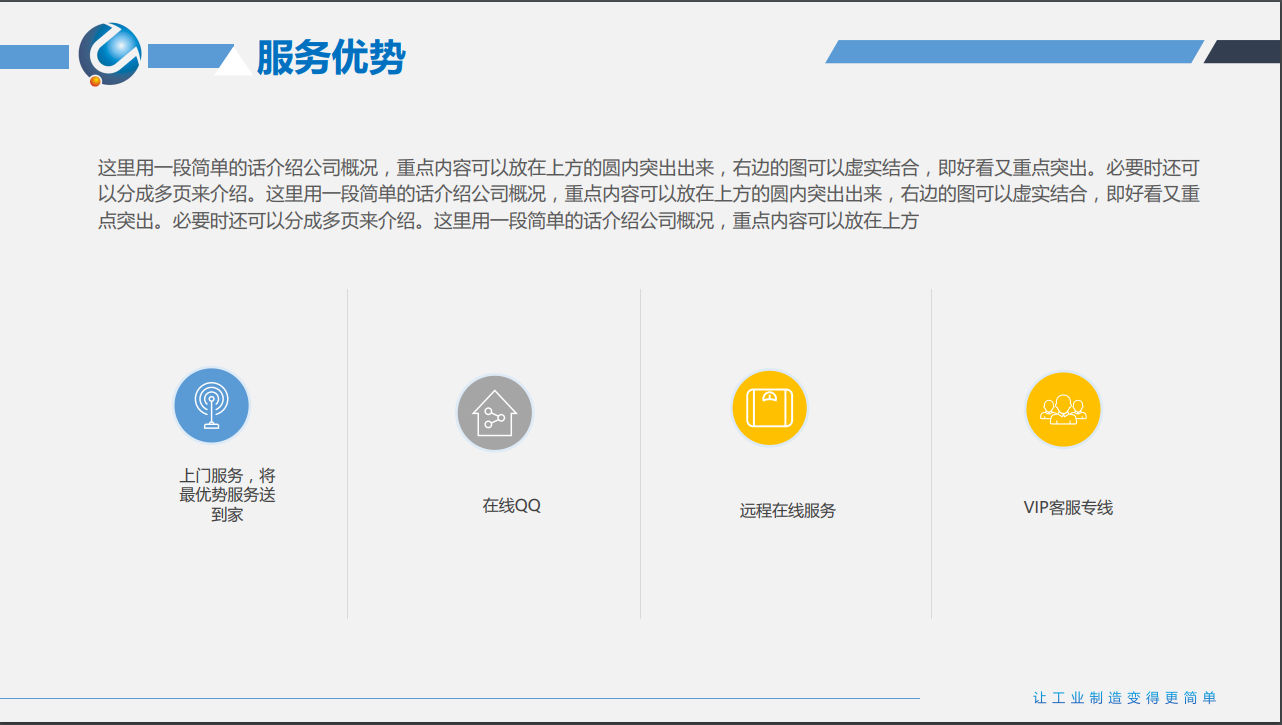Click the yellow people group VIP icon
The width and height of the screenshot is (1282, 725).
1063,409
